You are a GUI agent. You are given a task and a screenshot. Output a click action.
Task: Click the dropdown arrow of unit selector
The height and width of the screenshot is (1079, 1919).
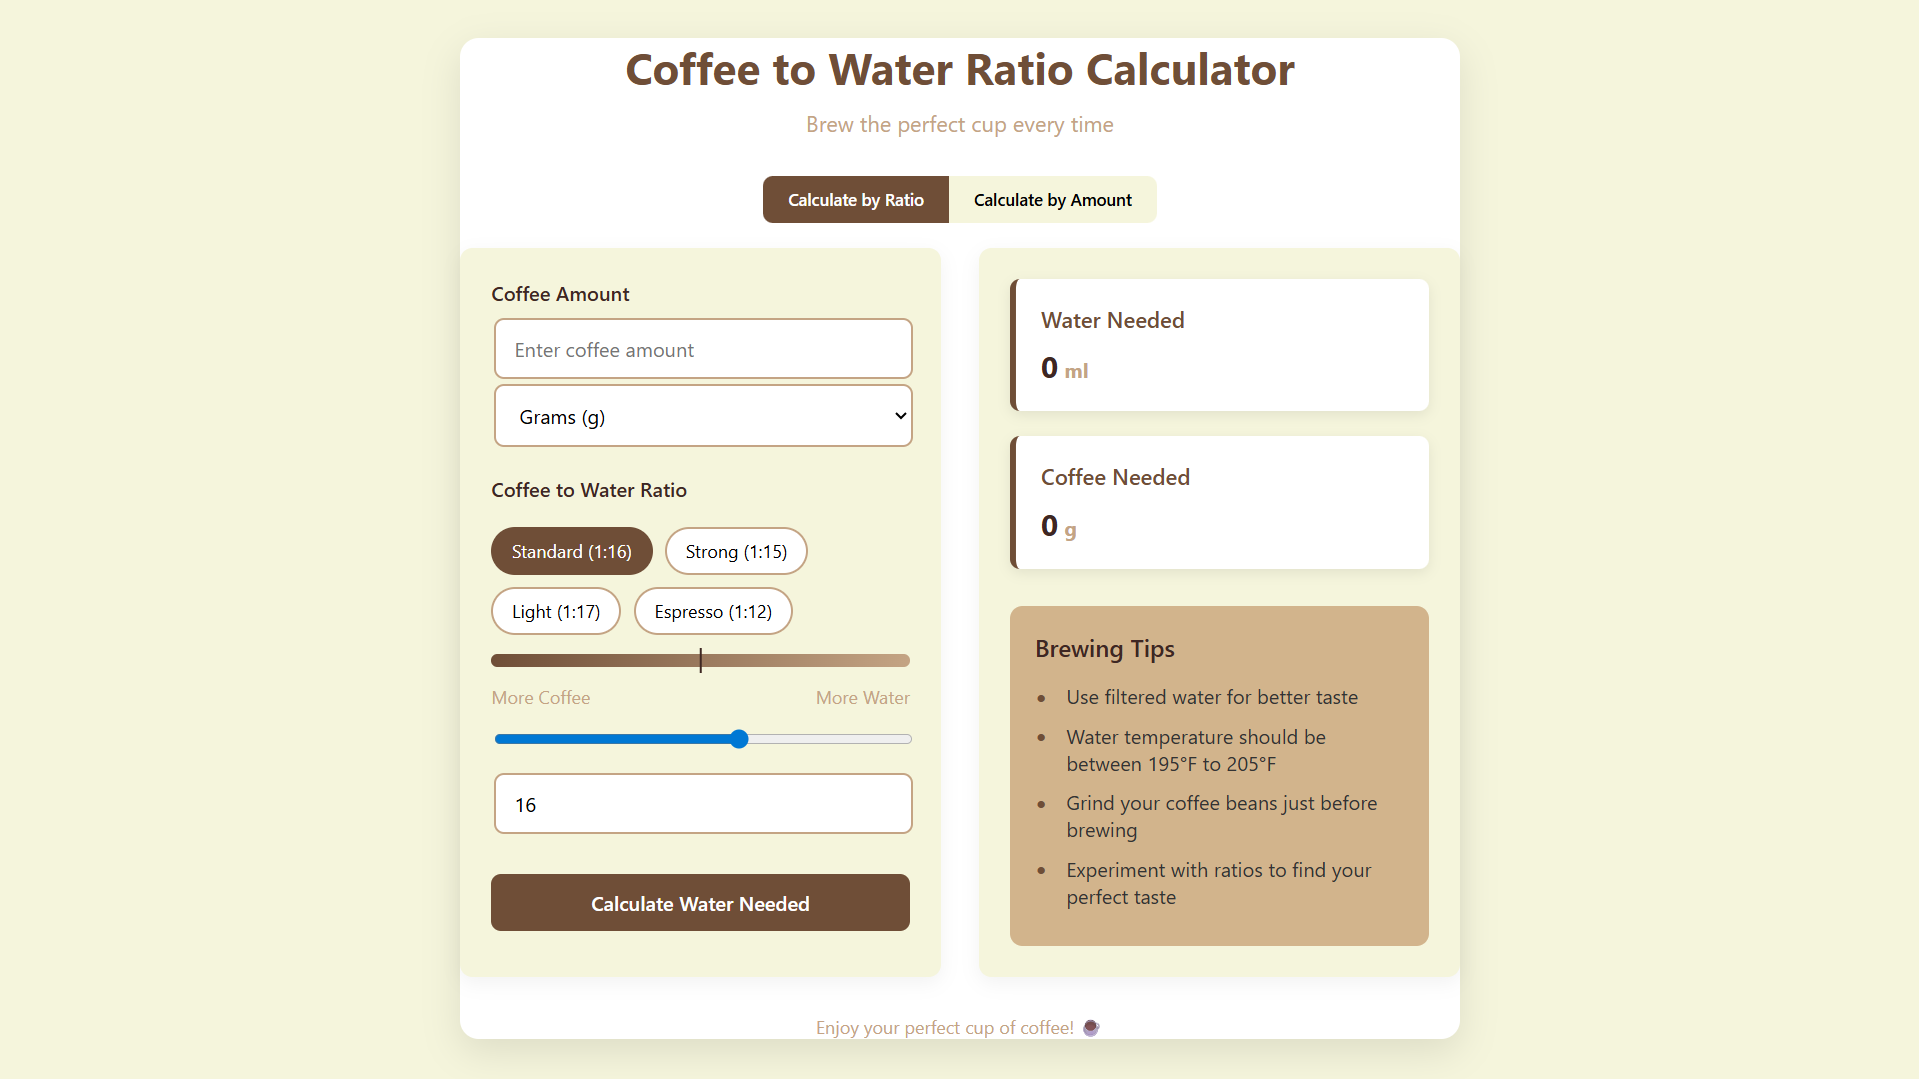(x=900, y=416)
